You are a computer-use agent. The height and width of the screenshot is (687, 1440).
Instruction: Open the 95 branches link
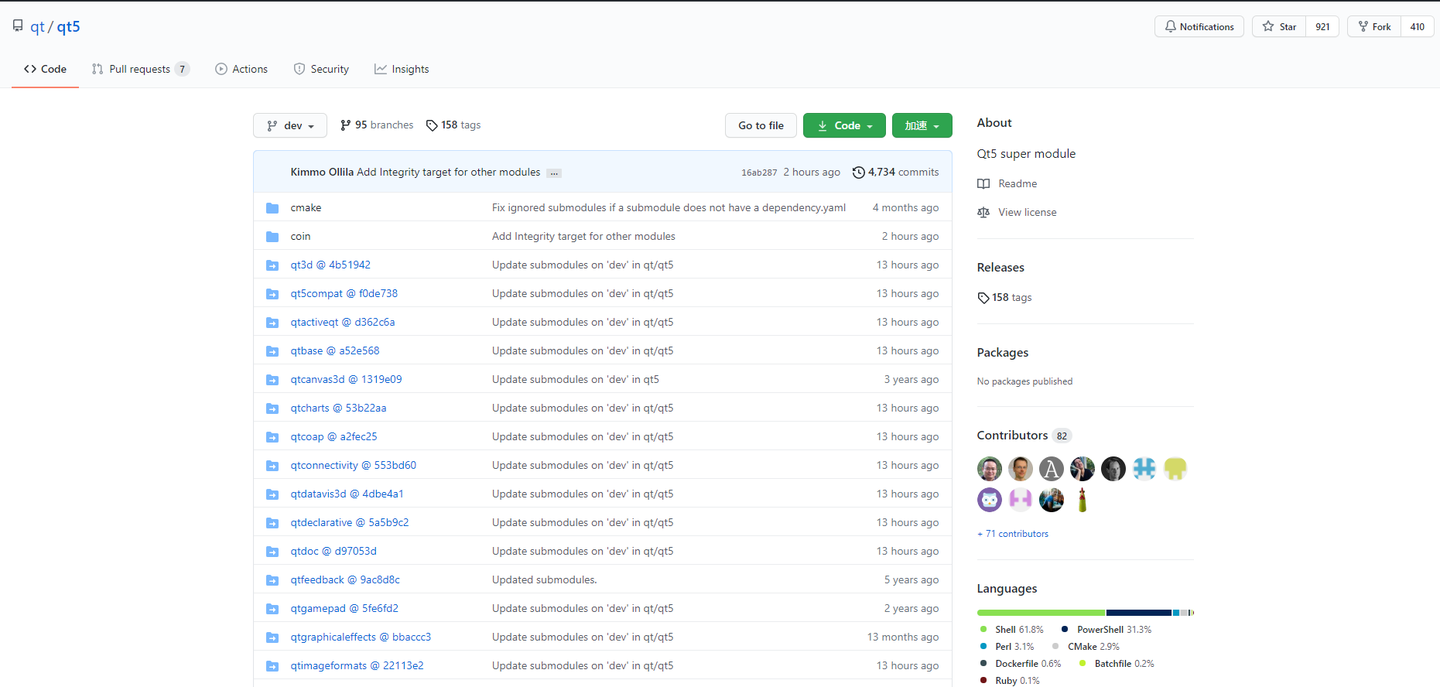pyautogui.click(x=377, y=125)
